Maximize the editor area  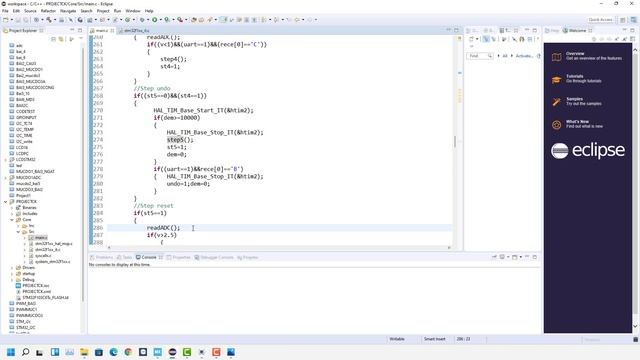click(456, 30)
